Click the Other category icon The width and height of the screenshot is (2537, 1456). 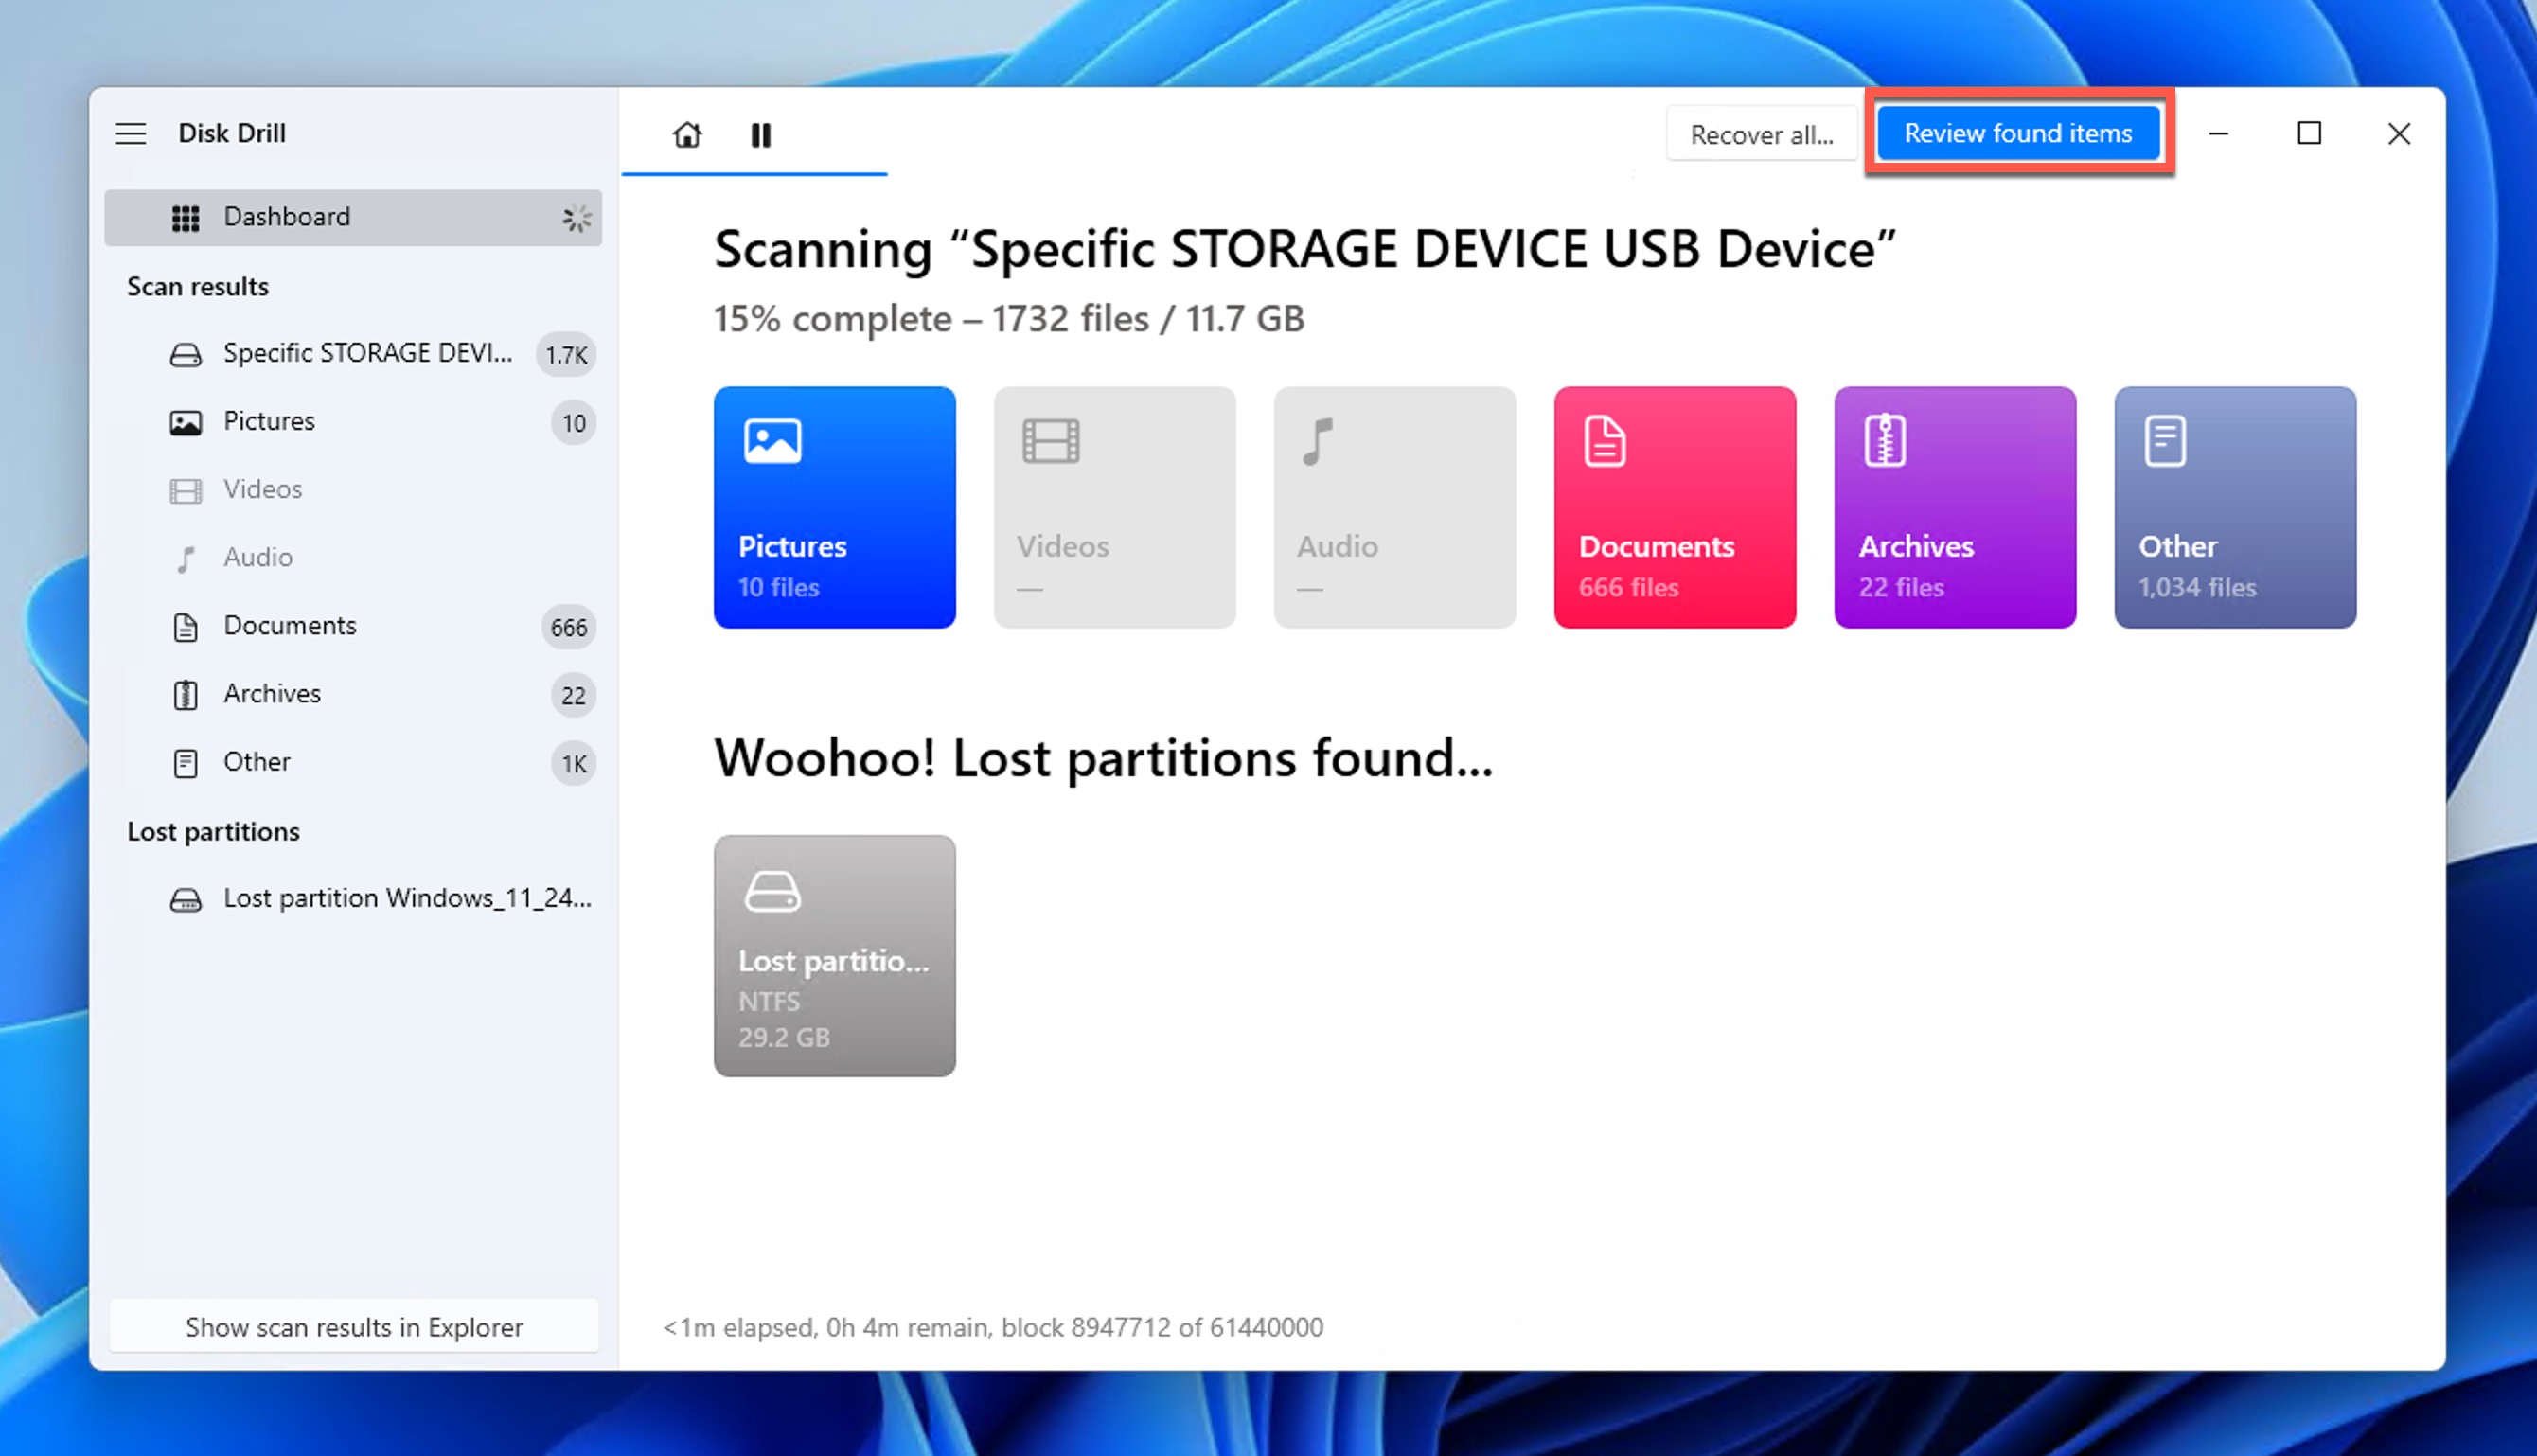coord(2164,440)
